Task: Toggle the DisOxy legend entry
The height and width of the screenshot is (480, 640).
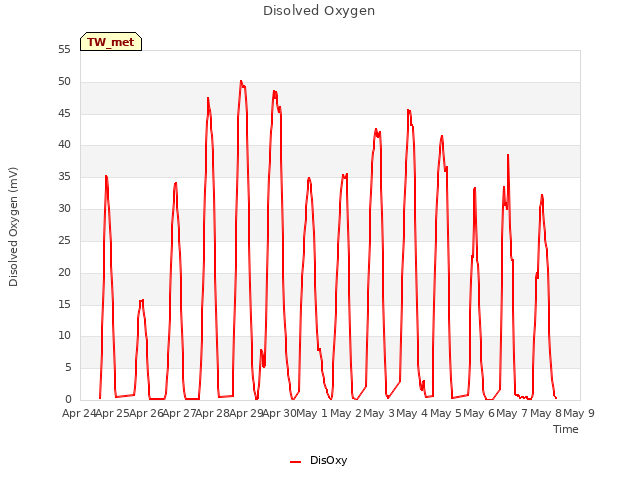Action: pos(319,460)
